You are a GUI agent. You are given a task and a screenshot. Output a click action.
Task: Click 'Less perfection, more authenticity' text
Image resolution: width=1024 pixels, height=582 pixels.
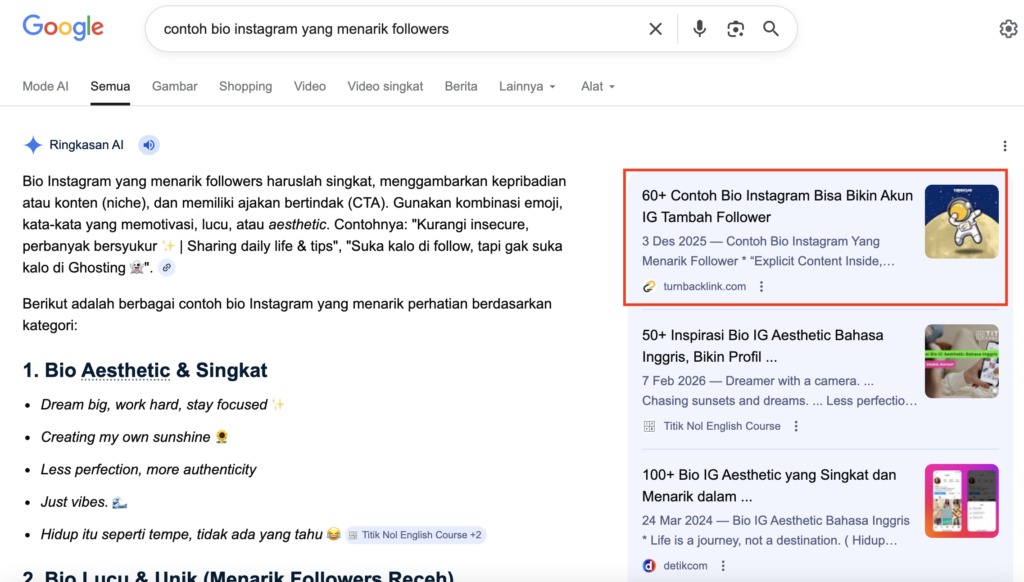coord(148,470)
